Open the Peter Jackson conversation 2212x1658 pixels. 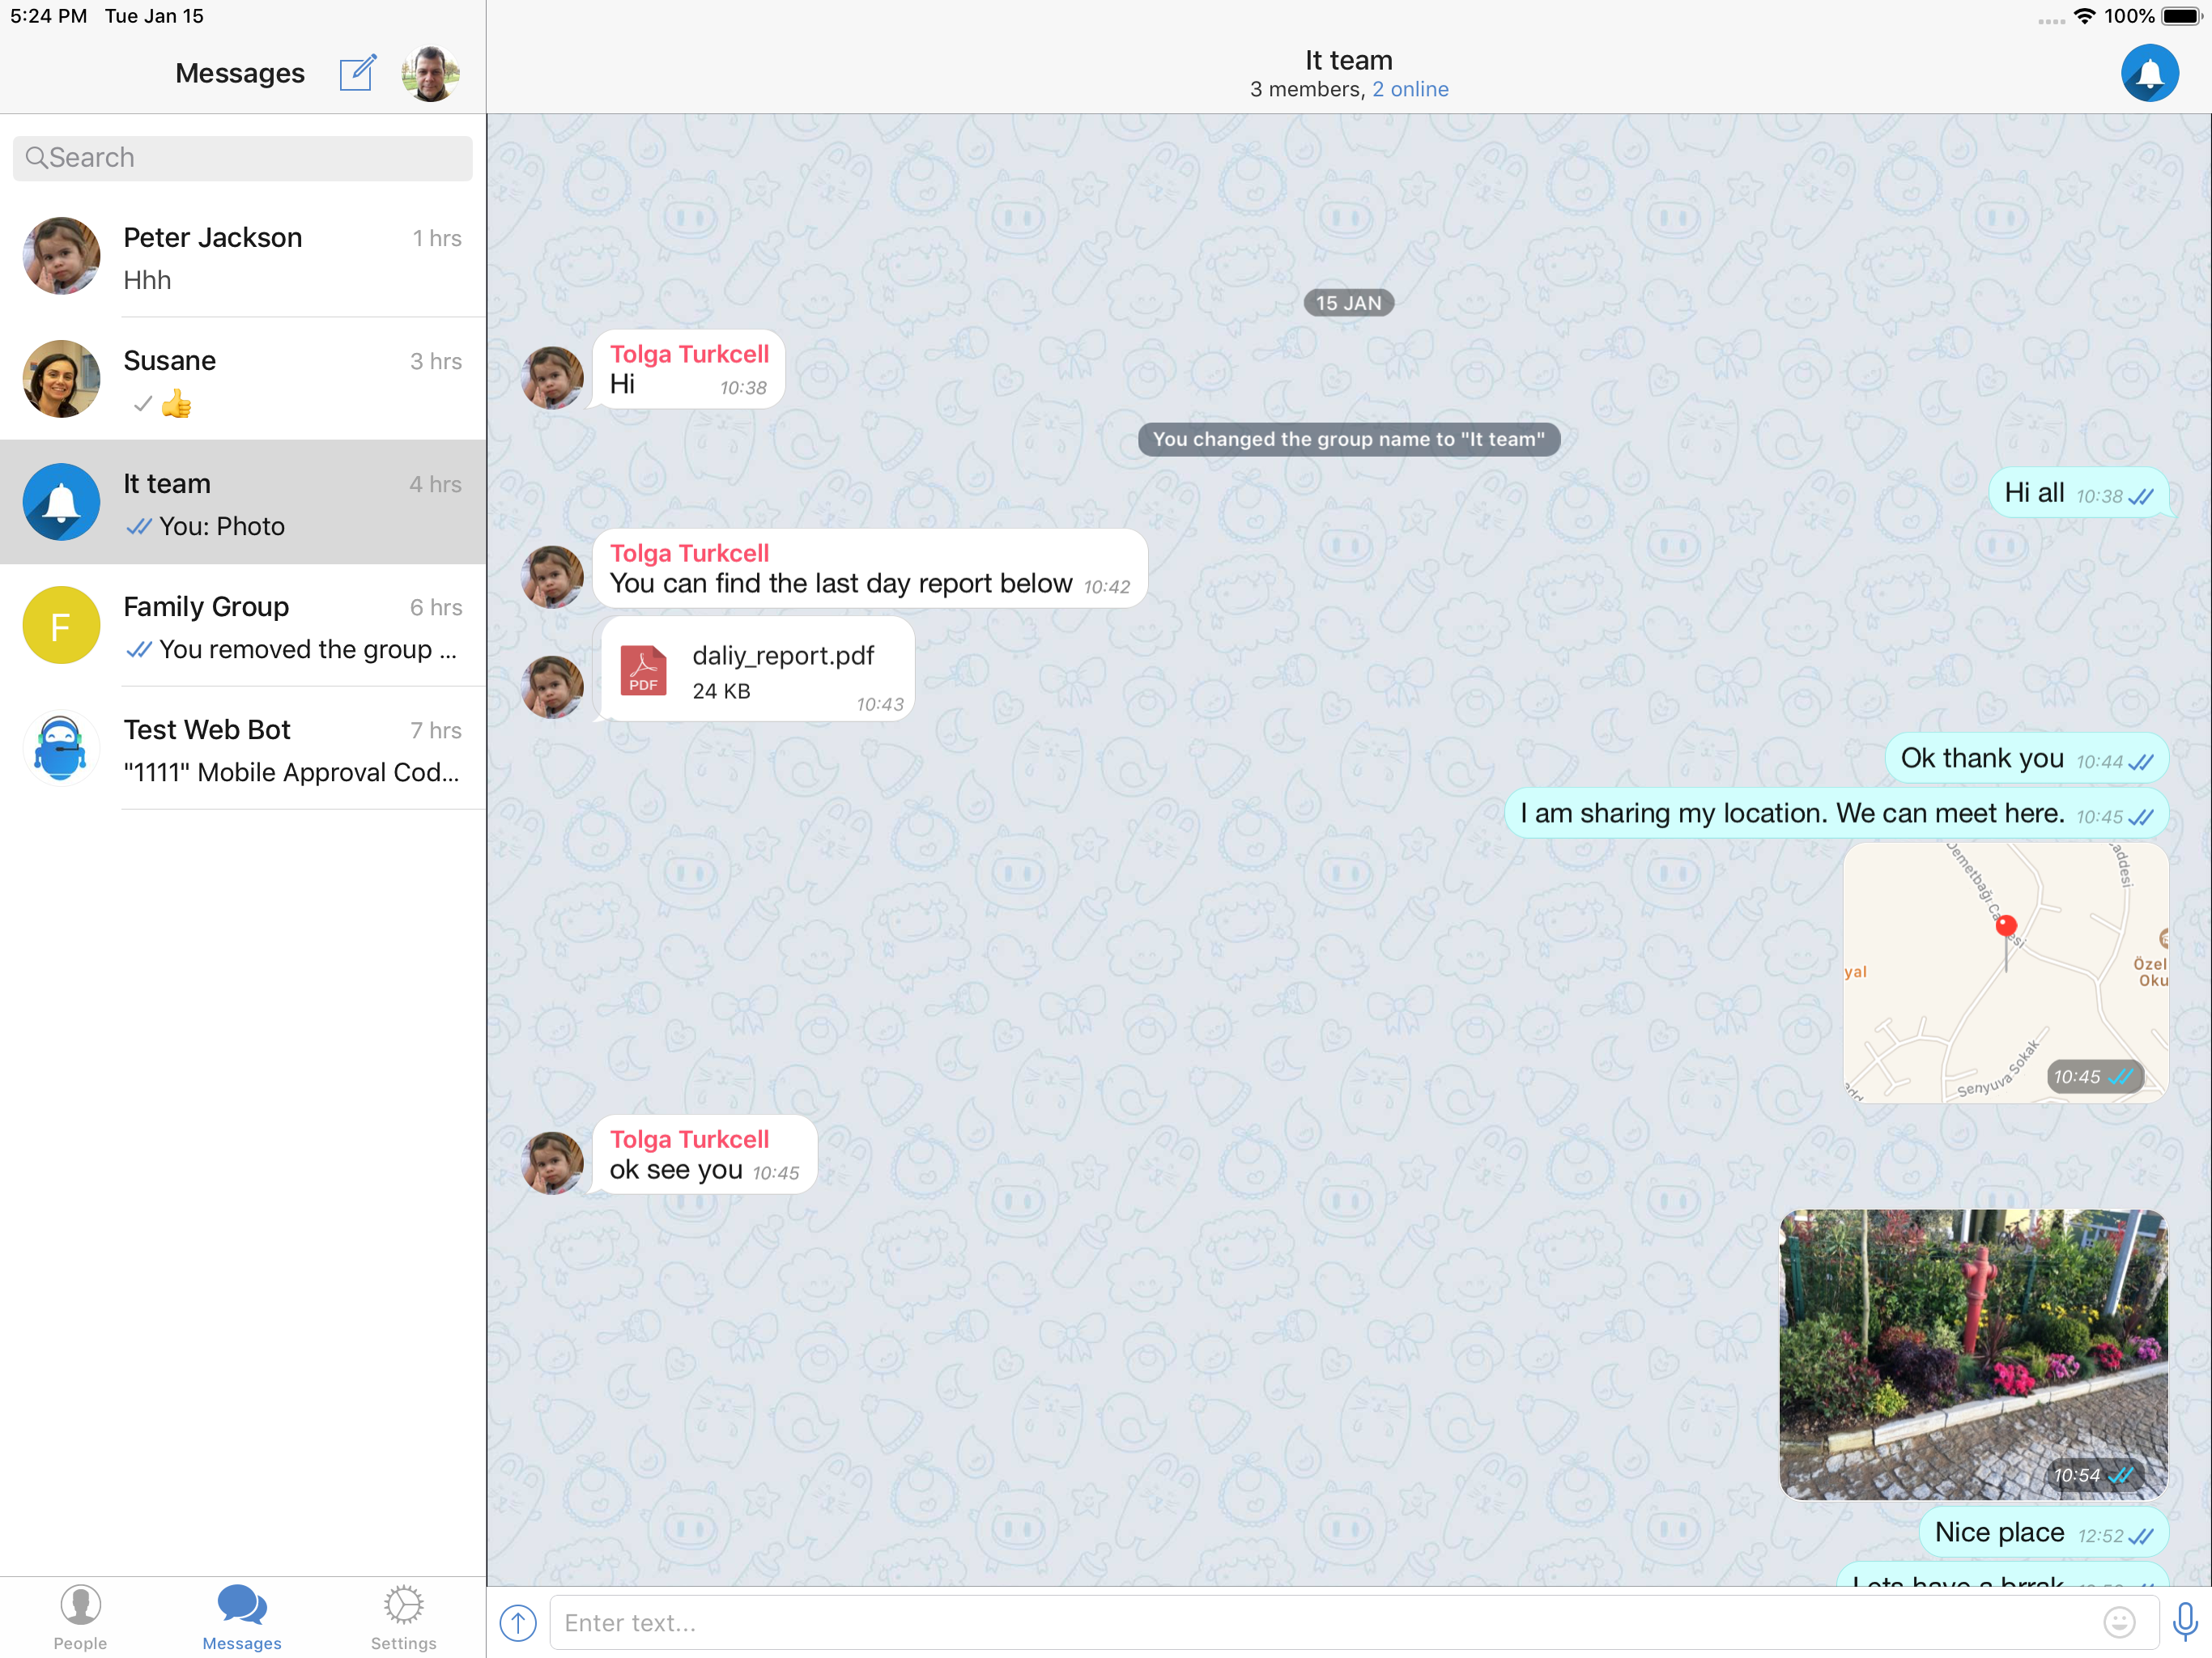pyautogui.click(x=243, y=256)
